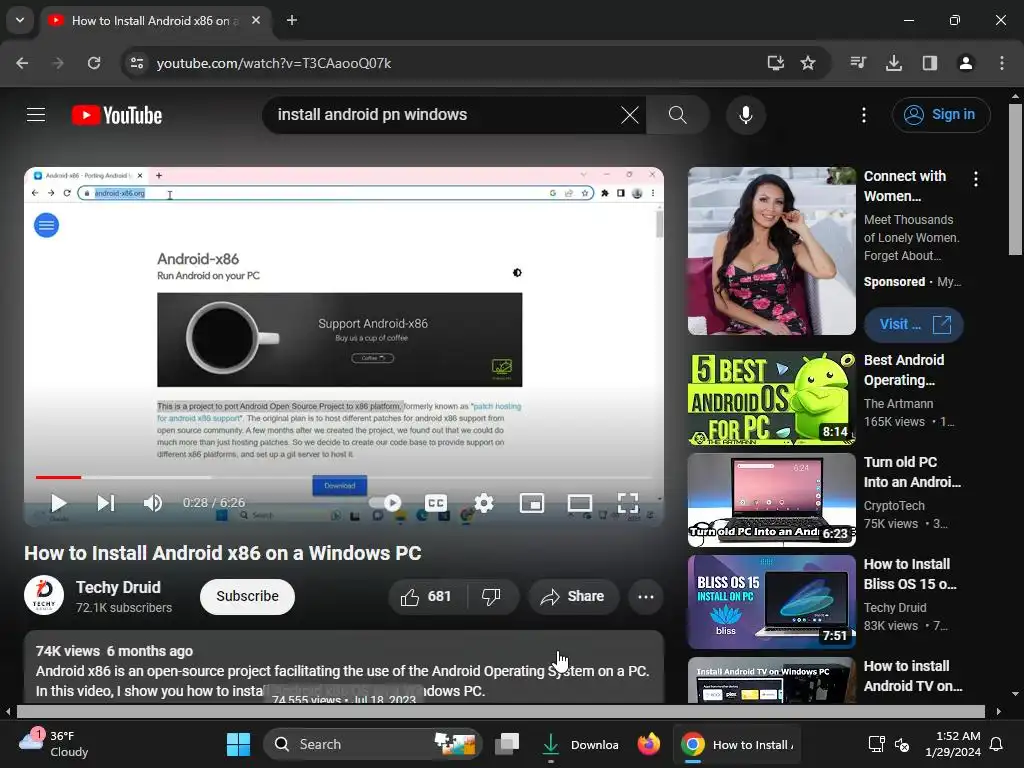
Task: Open Firefox from the taskbar
Action: point(648,744)
